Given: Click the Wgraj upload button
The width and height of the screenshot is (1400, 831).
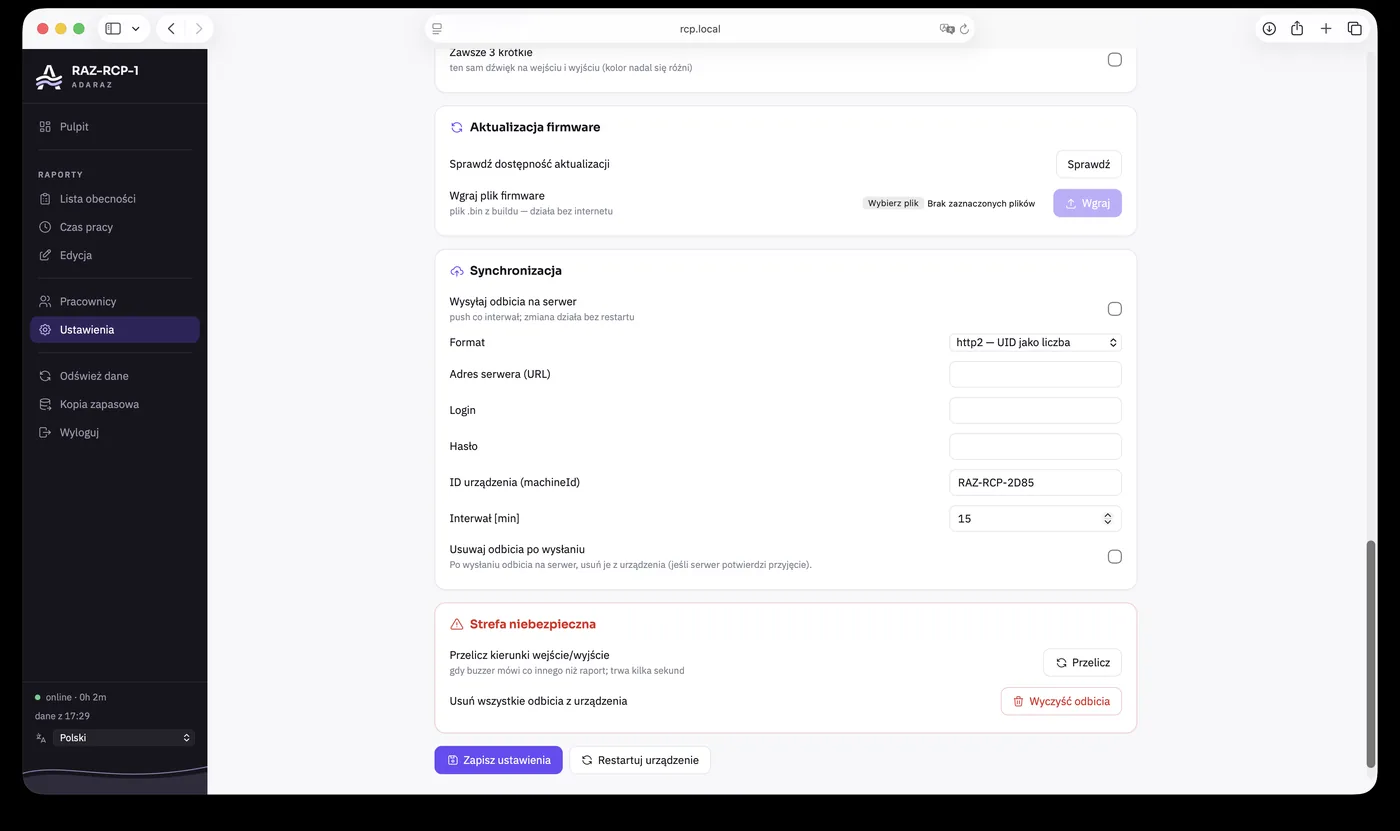Looking at the screenshot, I should (x=1087, y=203).
